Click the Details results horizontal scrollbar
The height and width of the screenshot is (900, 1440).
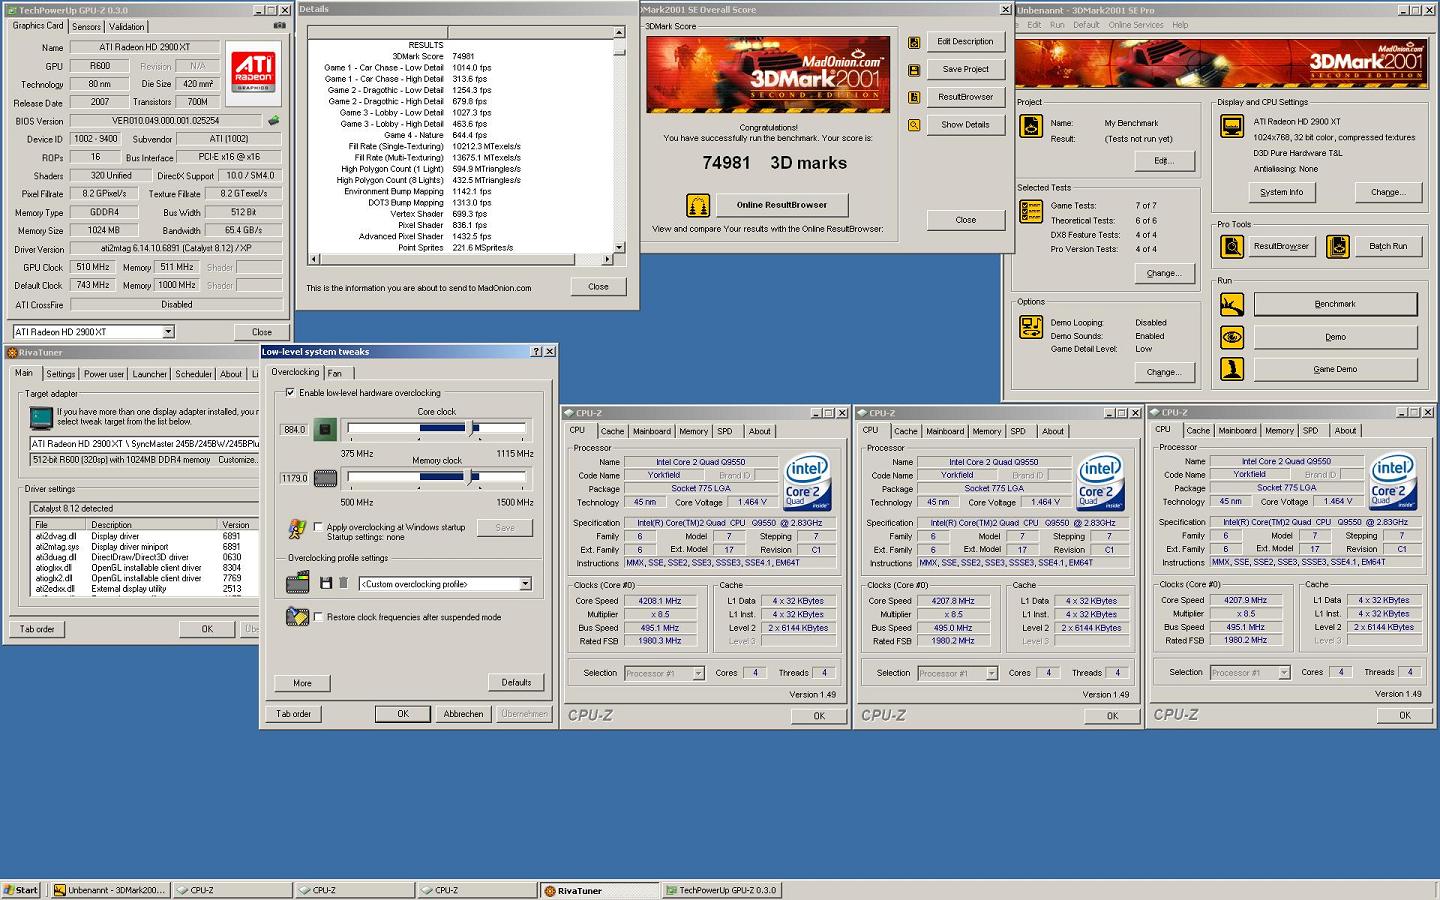pyautogui.click(x=461, y=259)
